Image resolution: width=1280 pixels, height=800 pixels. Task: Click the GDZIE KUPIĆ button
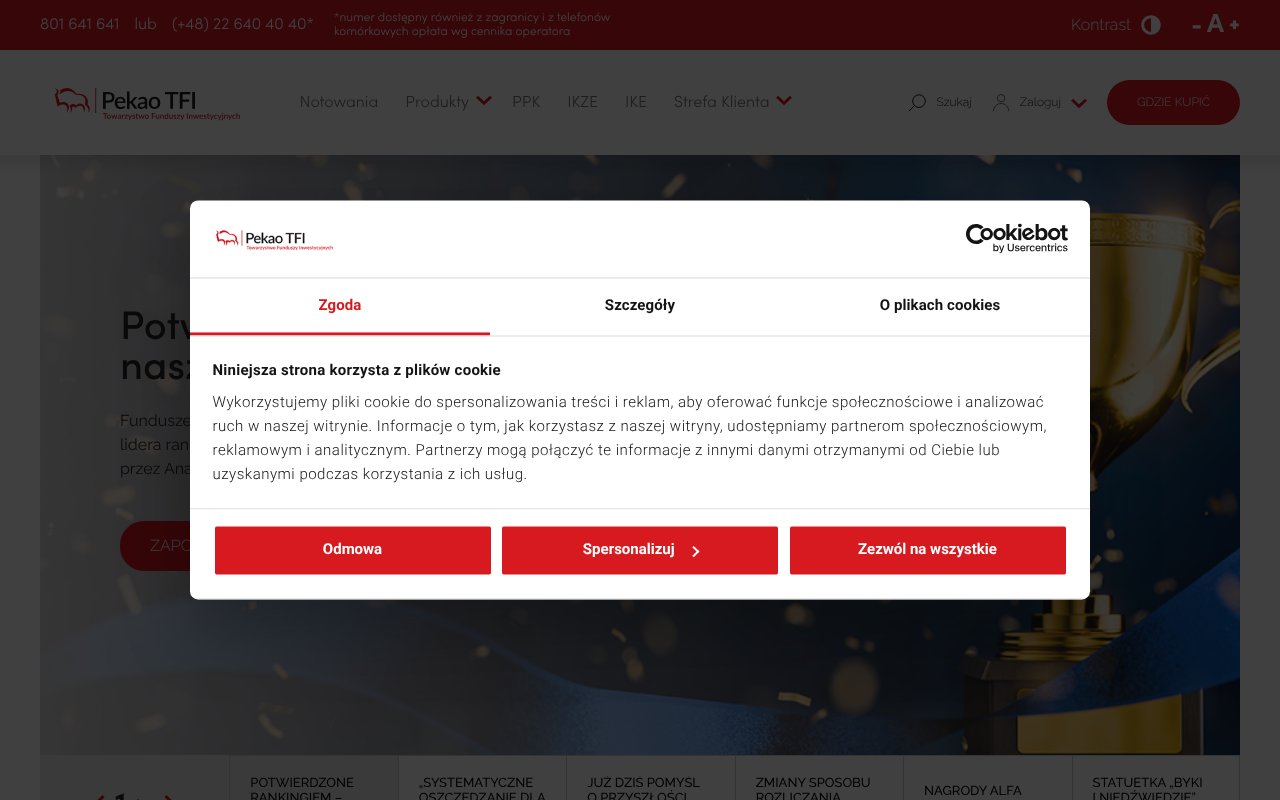point(1173,102)
